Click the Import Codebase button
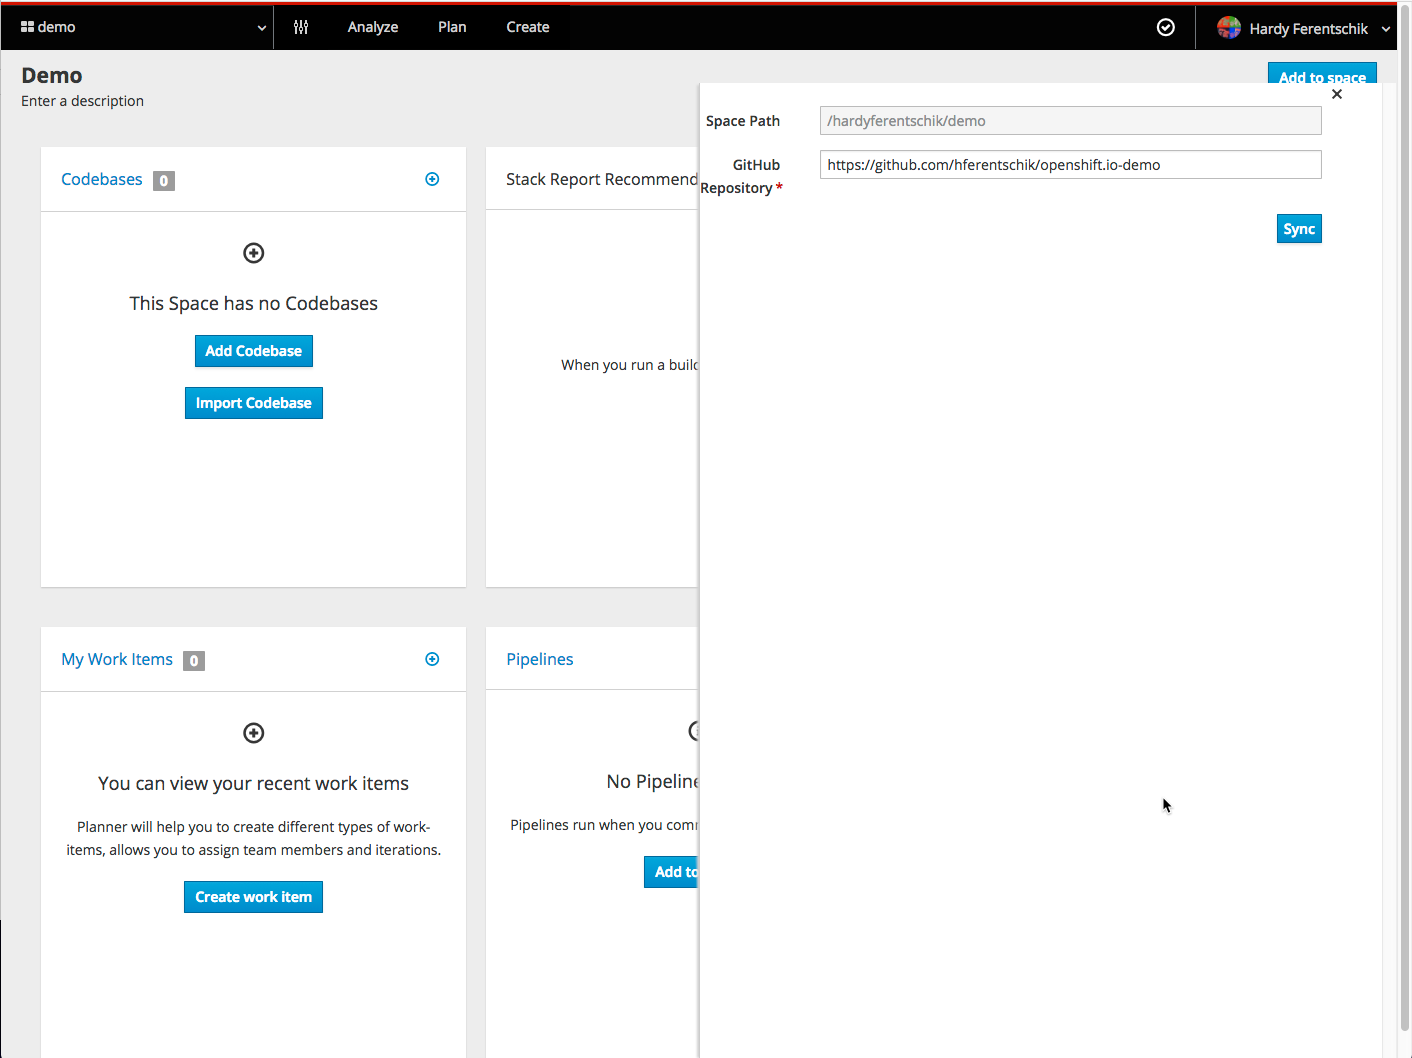This screenshot has width=1412, height=1058. coord(253,402)
